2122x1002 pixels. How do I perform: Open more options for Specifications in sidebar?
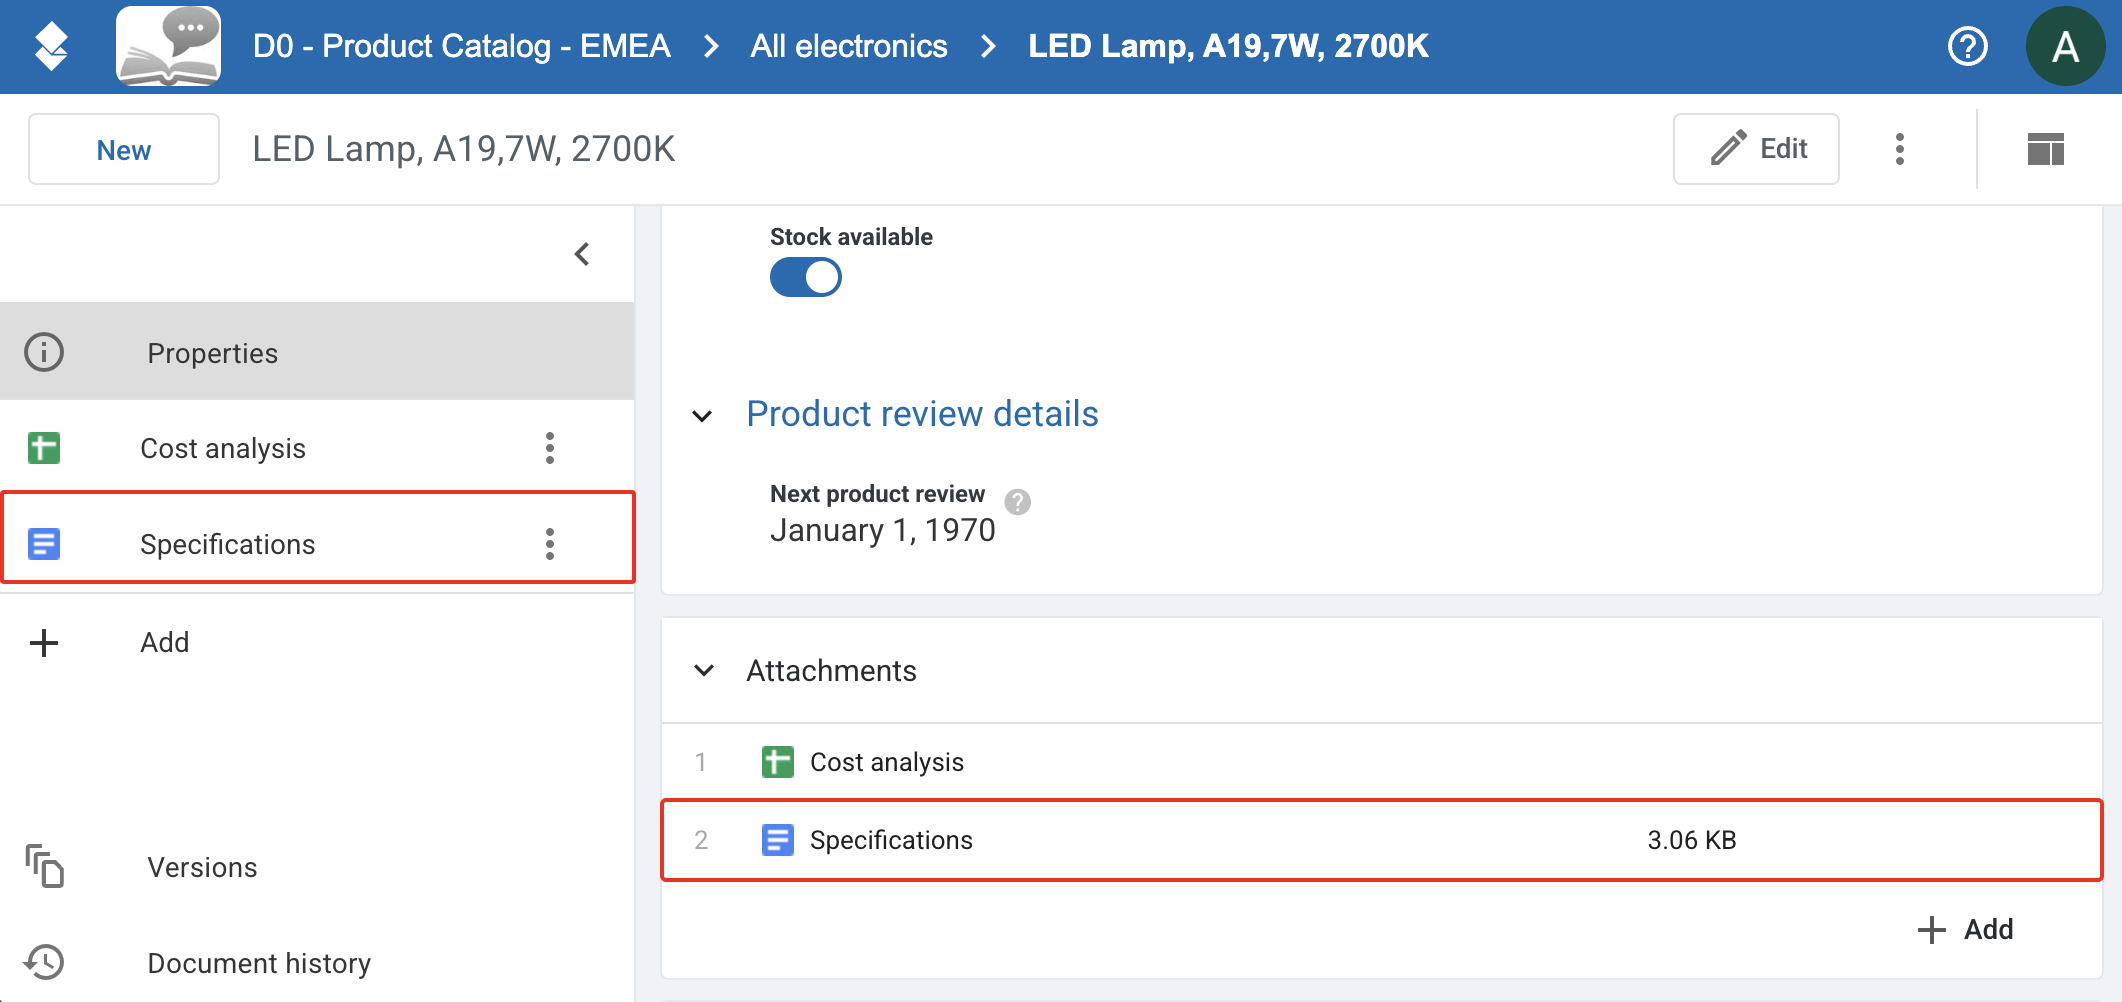click(550, 544)
